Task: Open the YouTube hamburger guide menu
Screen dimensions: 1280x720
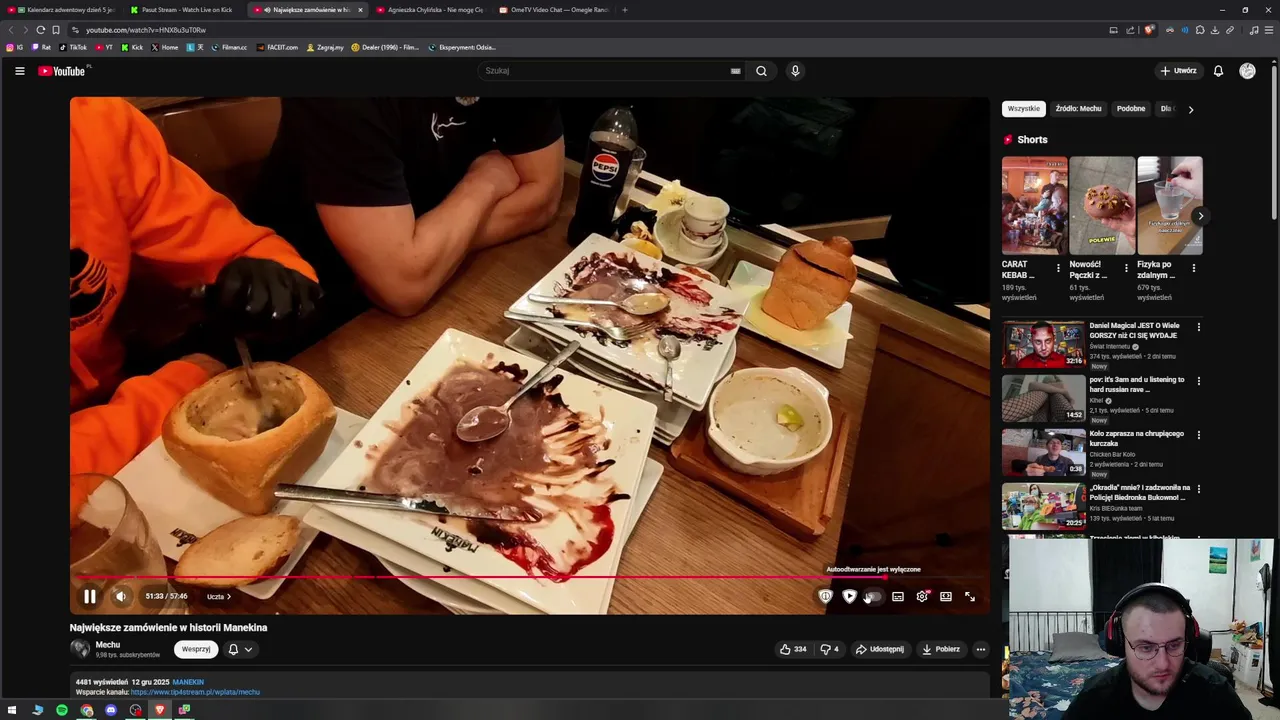Action: [x=19, y=71]
